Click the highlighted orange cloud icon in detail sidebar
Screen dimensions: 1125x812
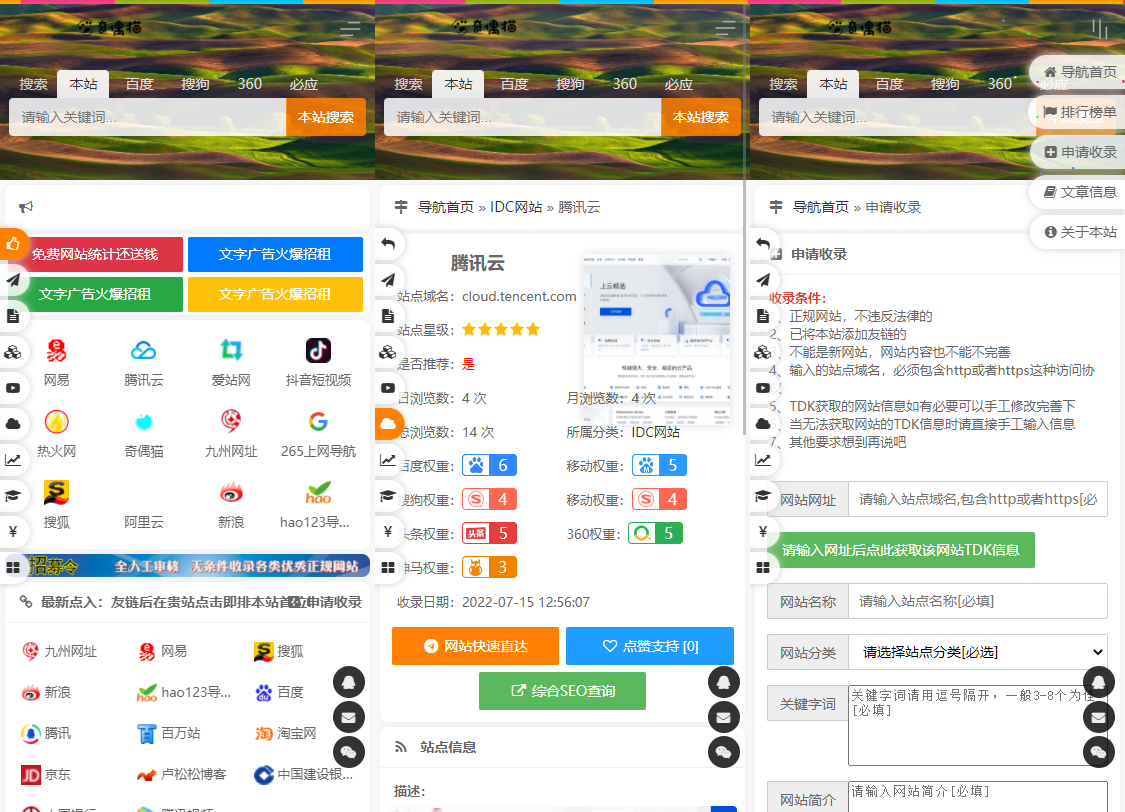coord(388,424)
